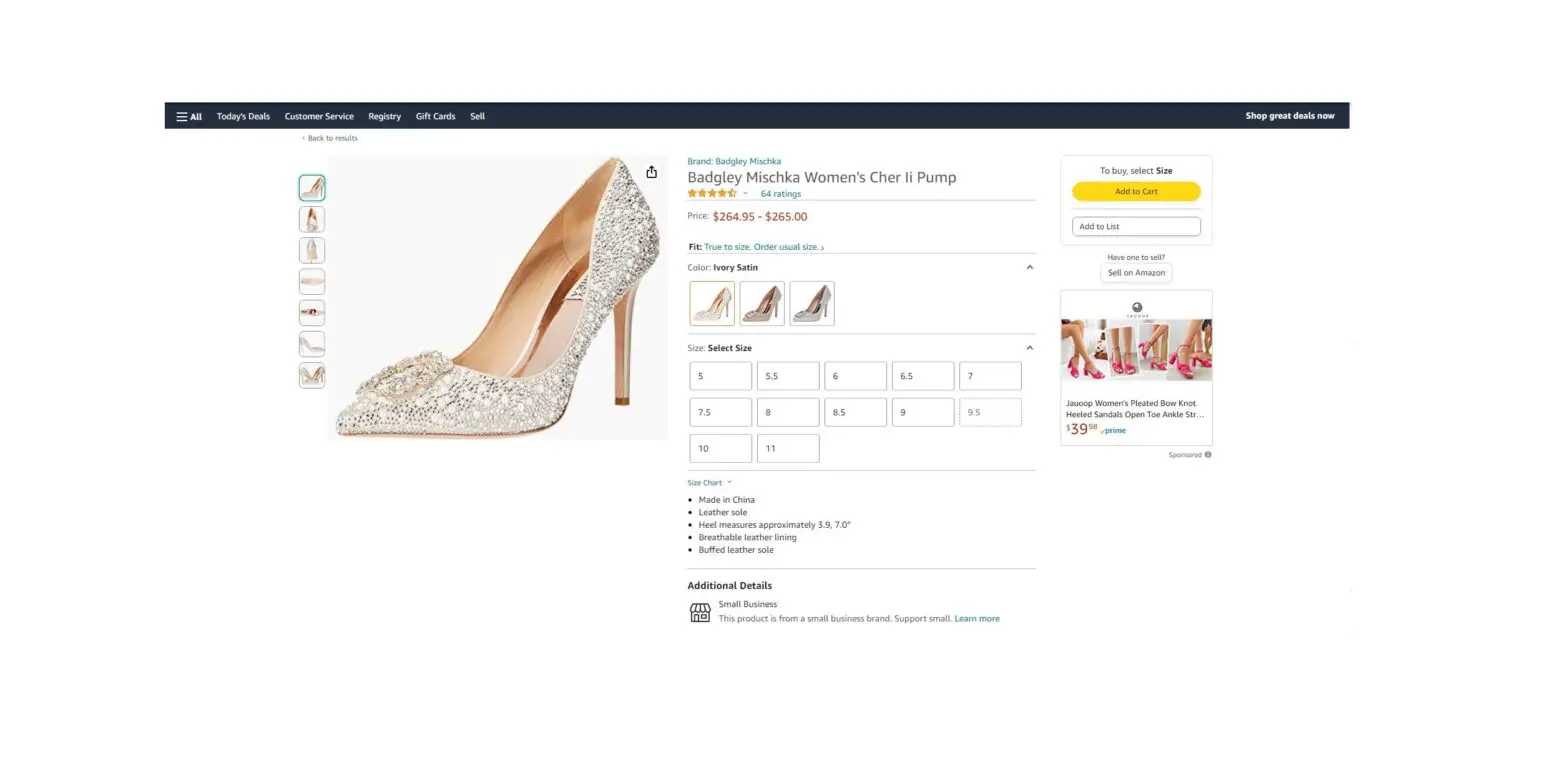Open Brand: Badgley Mischka link
Screen dimensions: 1568x757
[x=734, y=161]
